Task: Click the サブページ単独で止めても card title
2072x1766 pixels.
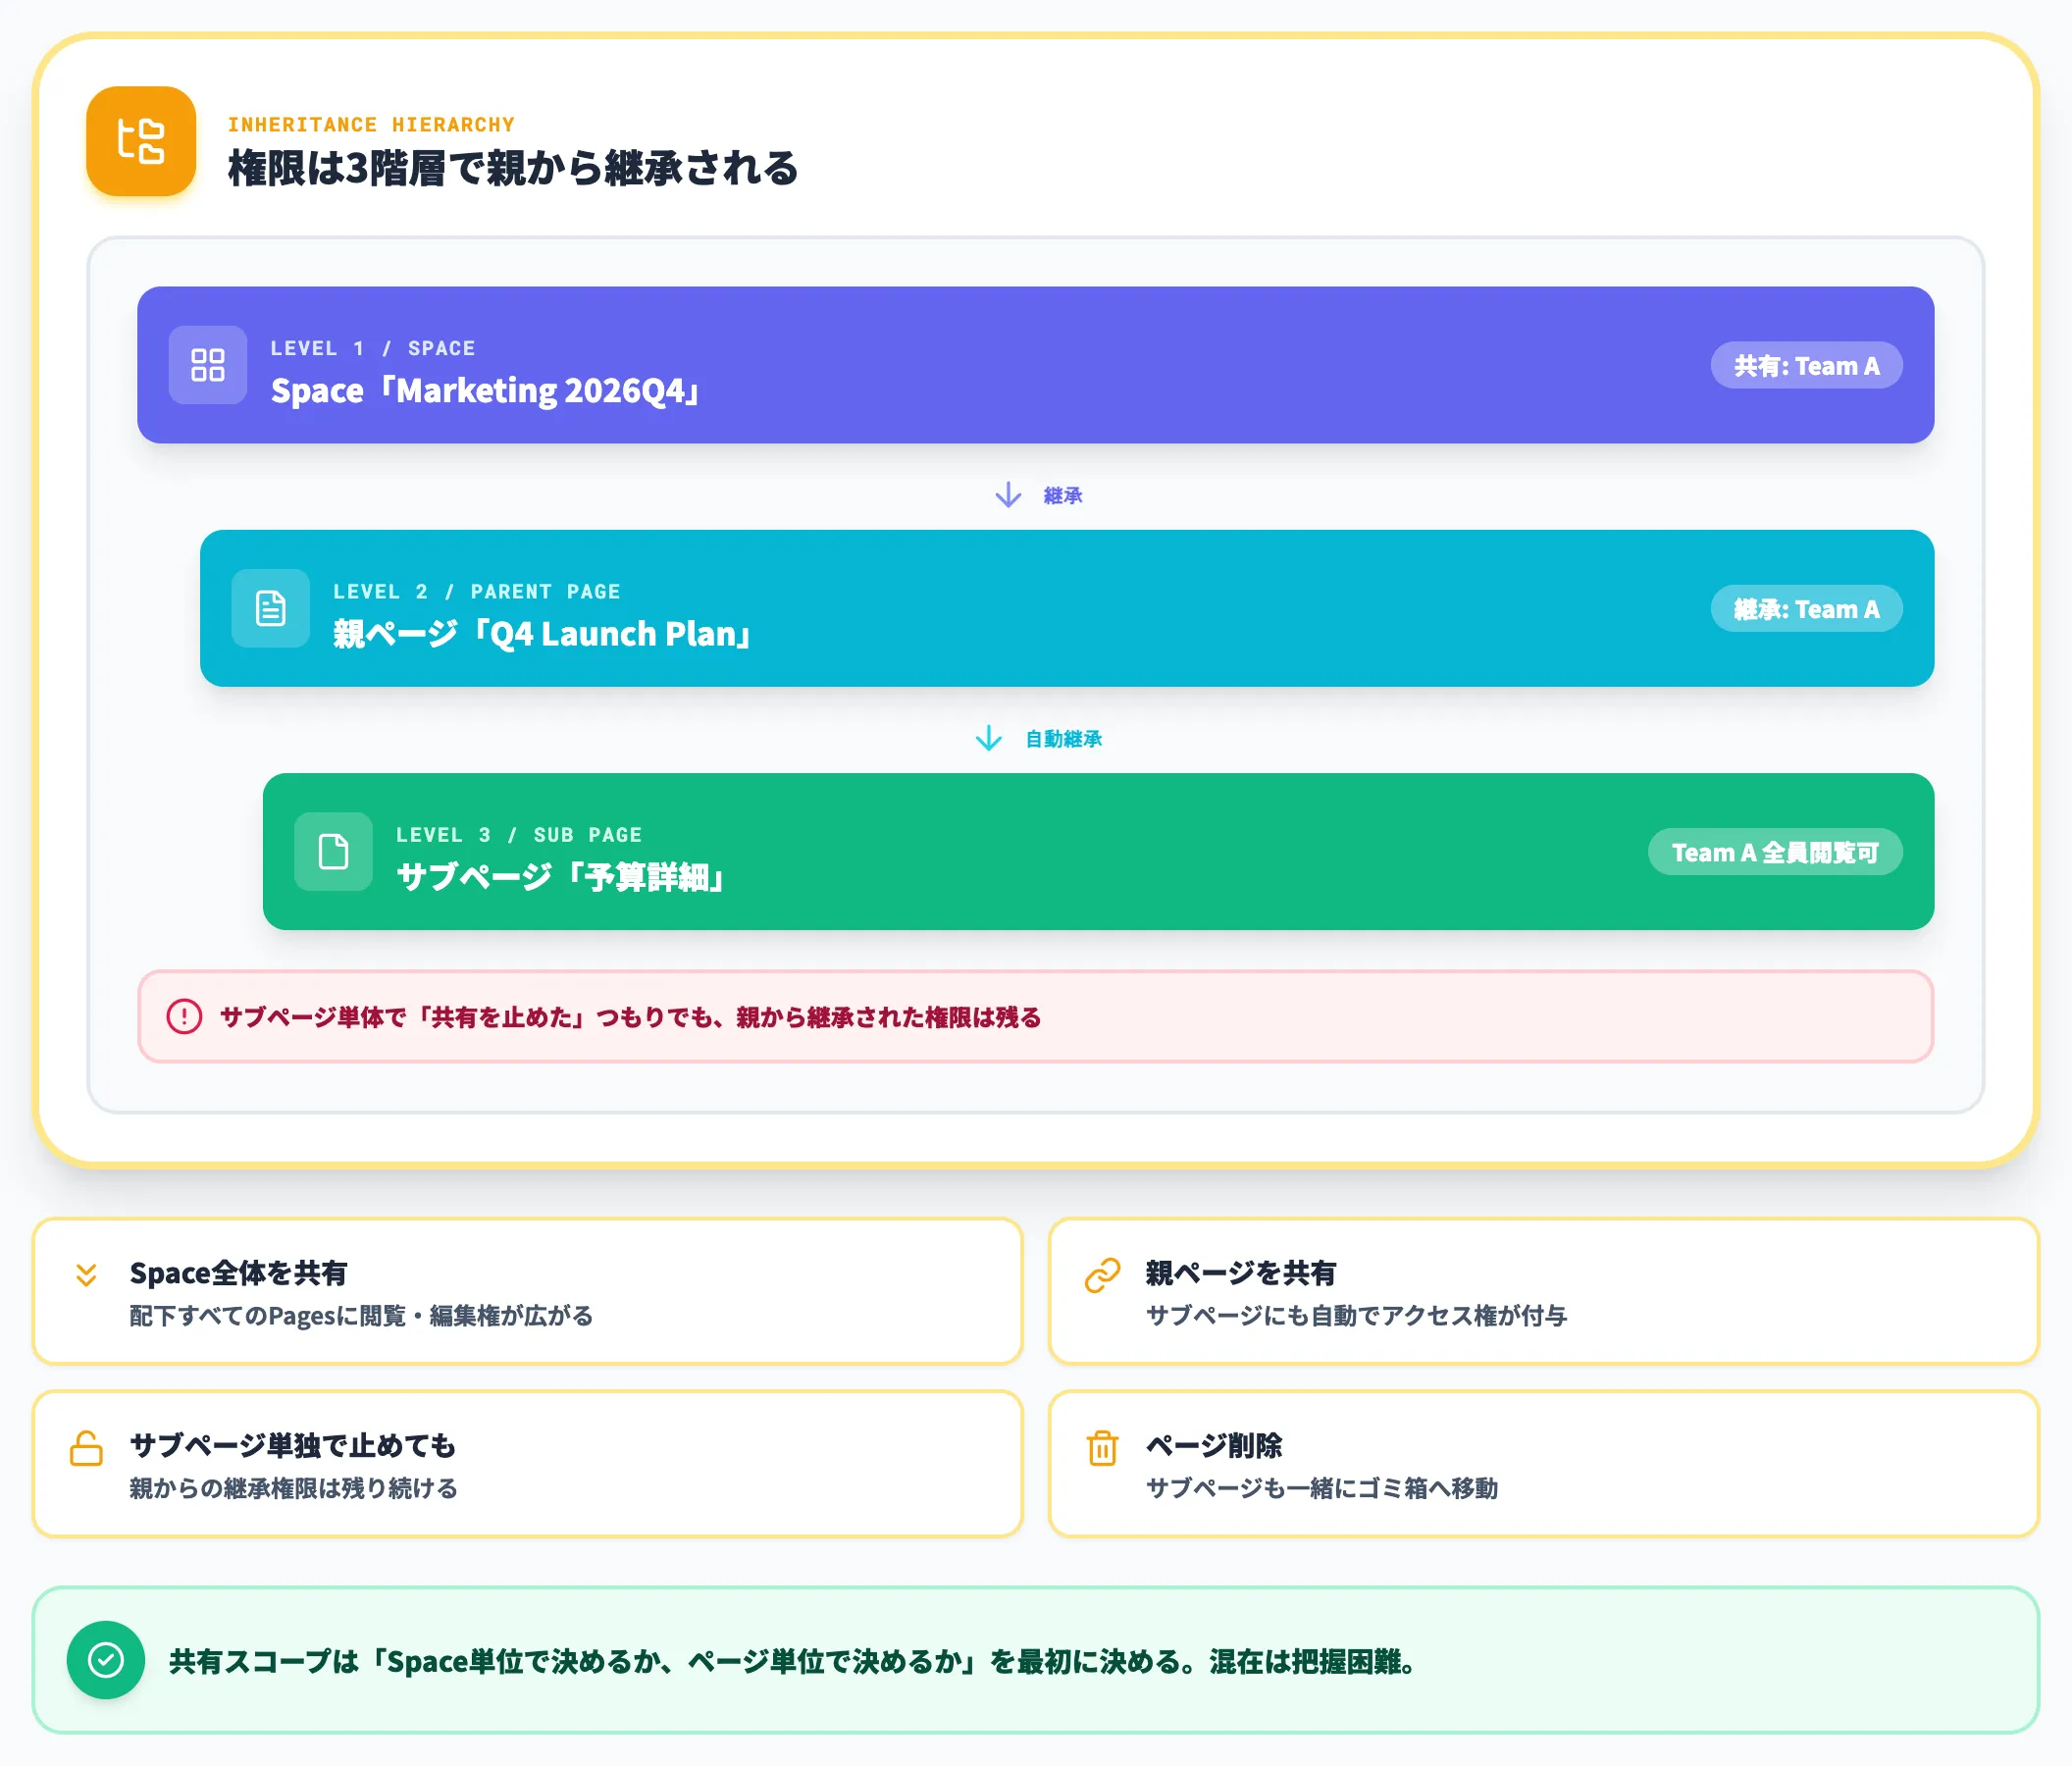Action: coord(293,1445)
